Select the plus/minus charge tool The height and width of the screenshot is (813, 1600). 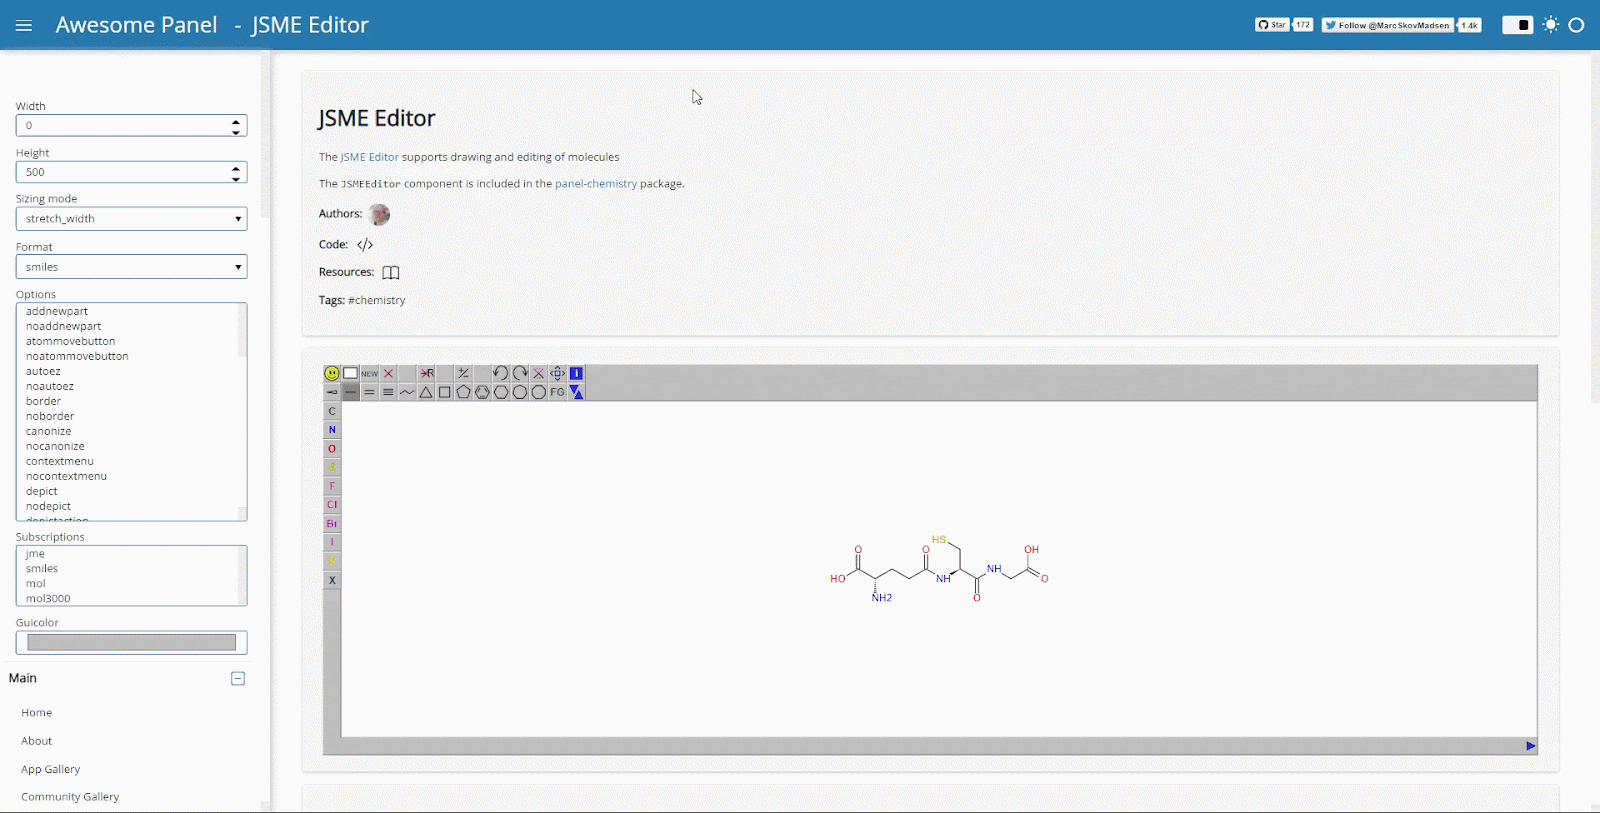point(463,373)
